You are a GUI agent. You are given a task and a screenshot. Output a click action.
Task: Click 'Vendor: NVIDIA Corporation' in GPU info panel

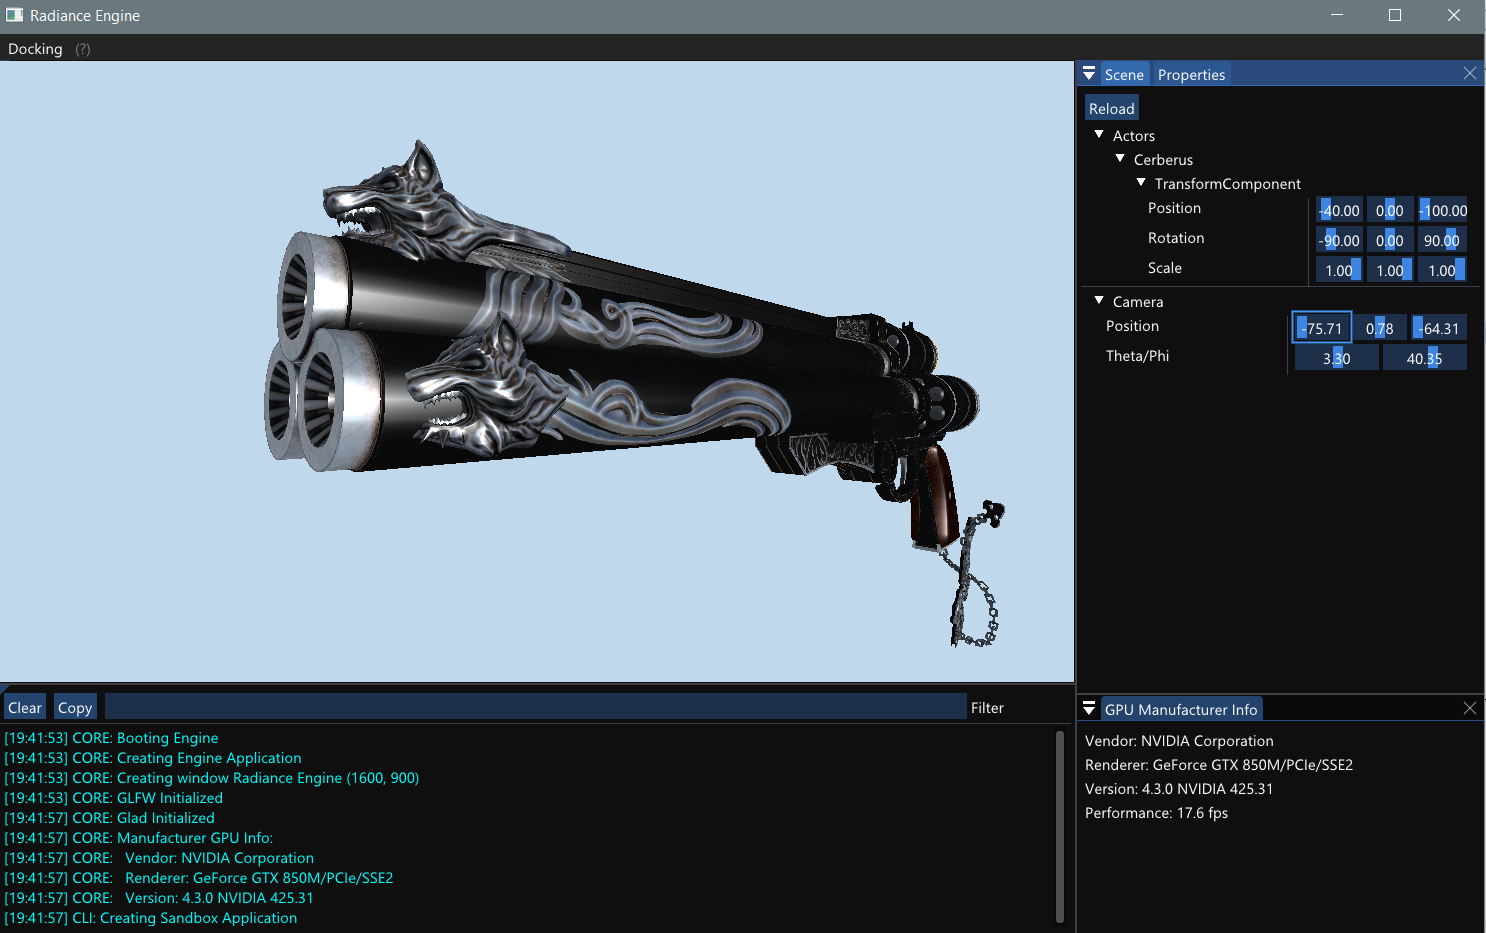click(1179, 741)
